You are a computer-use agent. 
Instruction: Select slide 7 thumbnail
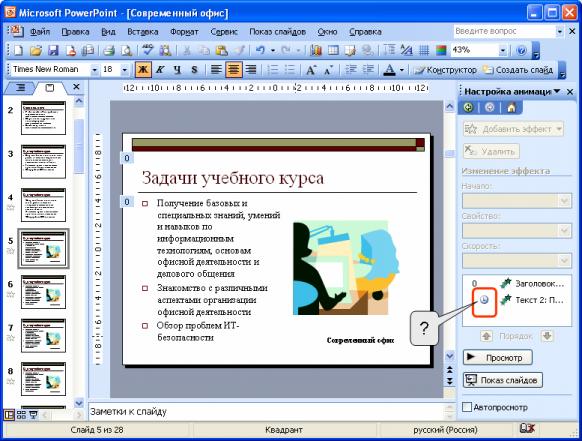point(43,335)
